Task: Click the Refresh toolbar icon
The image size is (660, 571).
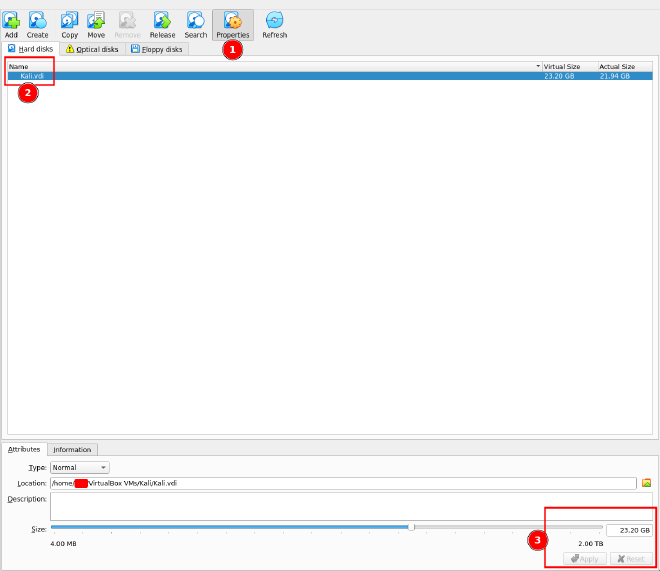Action: 274,24
